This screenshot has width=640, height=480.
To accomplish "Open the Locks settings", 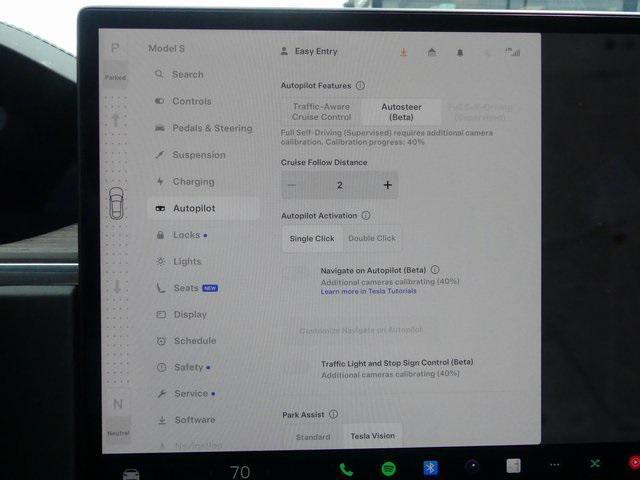I will [x=182, y=235].
